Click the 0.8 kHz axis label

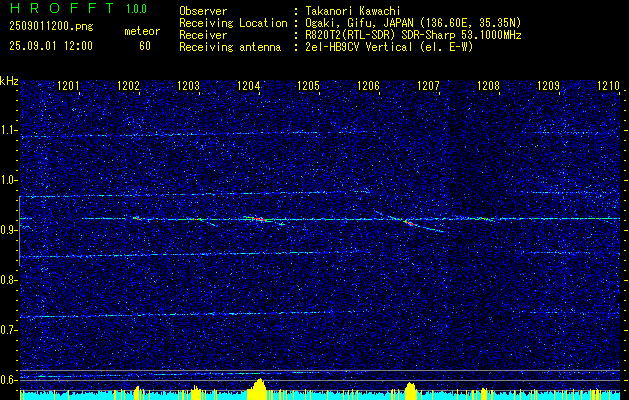pos(8,280)
